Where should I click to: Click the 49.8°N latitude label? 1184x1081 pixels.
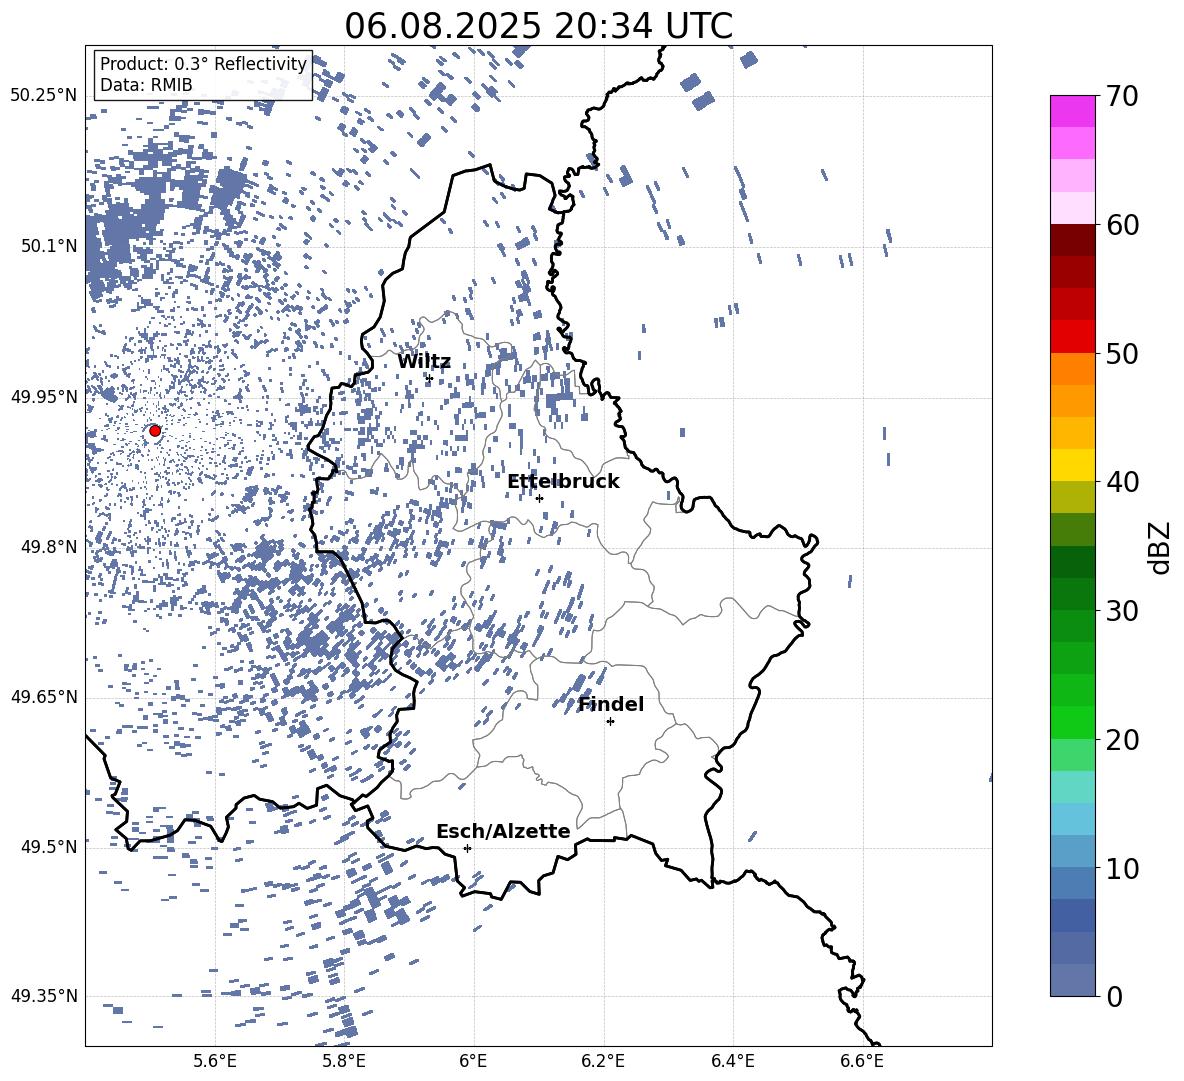[x=48, y=547]
